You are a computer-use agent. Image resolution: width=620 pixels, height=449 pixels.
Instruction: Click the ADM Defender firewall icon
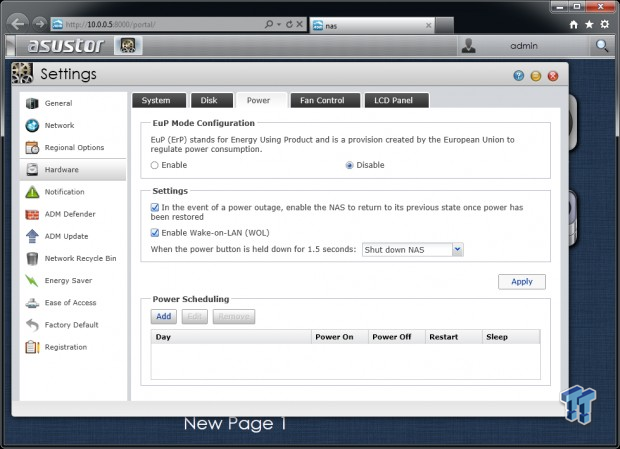[32, 214]
